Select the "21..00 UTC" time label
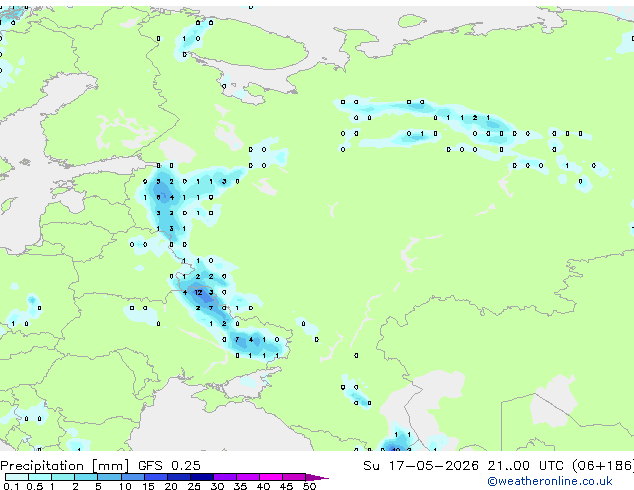634x490 pixels. [x=525, y=466]
